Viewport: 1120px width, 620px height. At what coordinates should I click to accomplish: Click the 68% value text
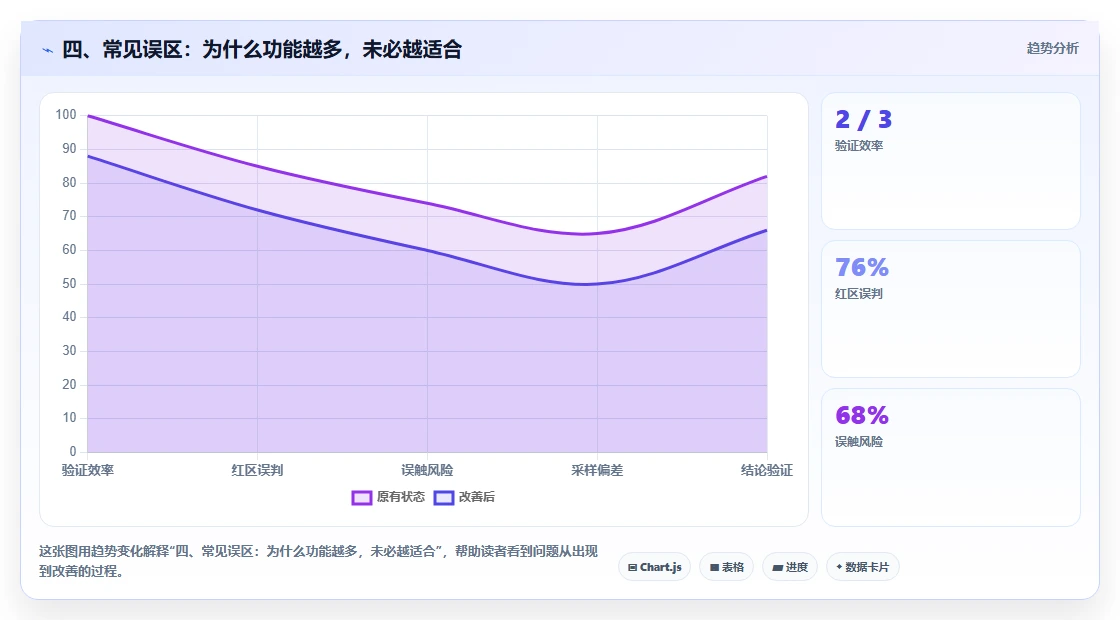[x=862, y=415]
